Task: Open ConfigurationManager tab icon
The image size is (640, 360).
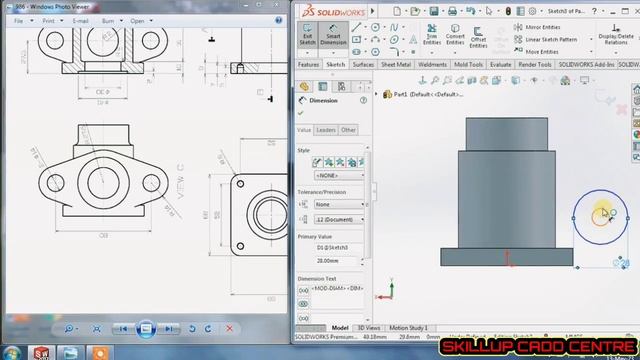Action: [x=341, y=87]
